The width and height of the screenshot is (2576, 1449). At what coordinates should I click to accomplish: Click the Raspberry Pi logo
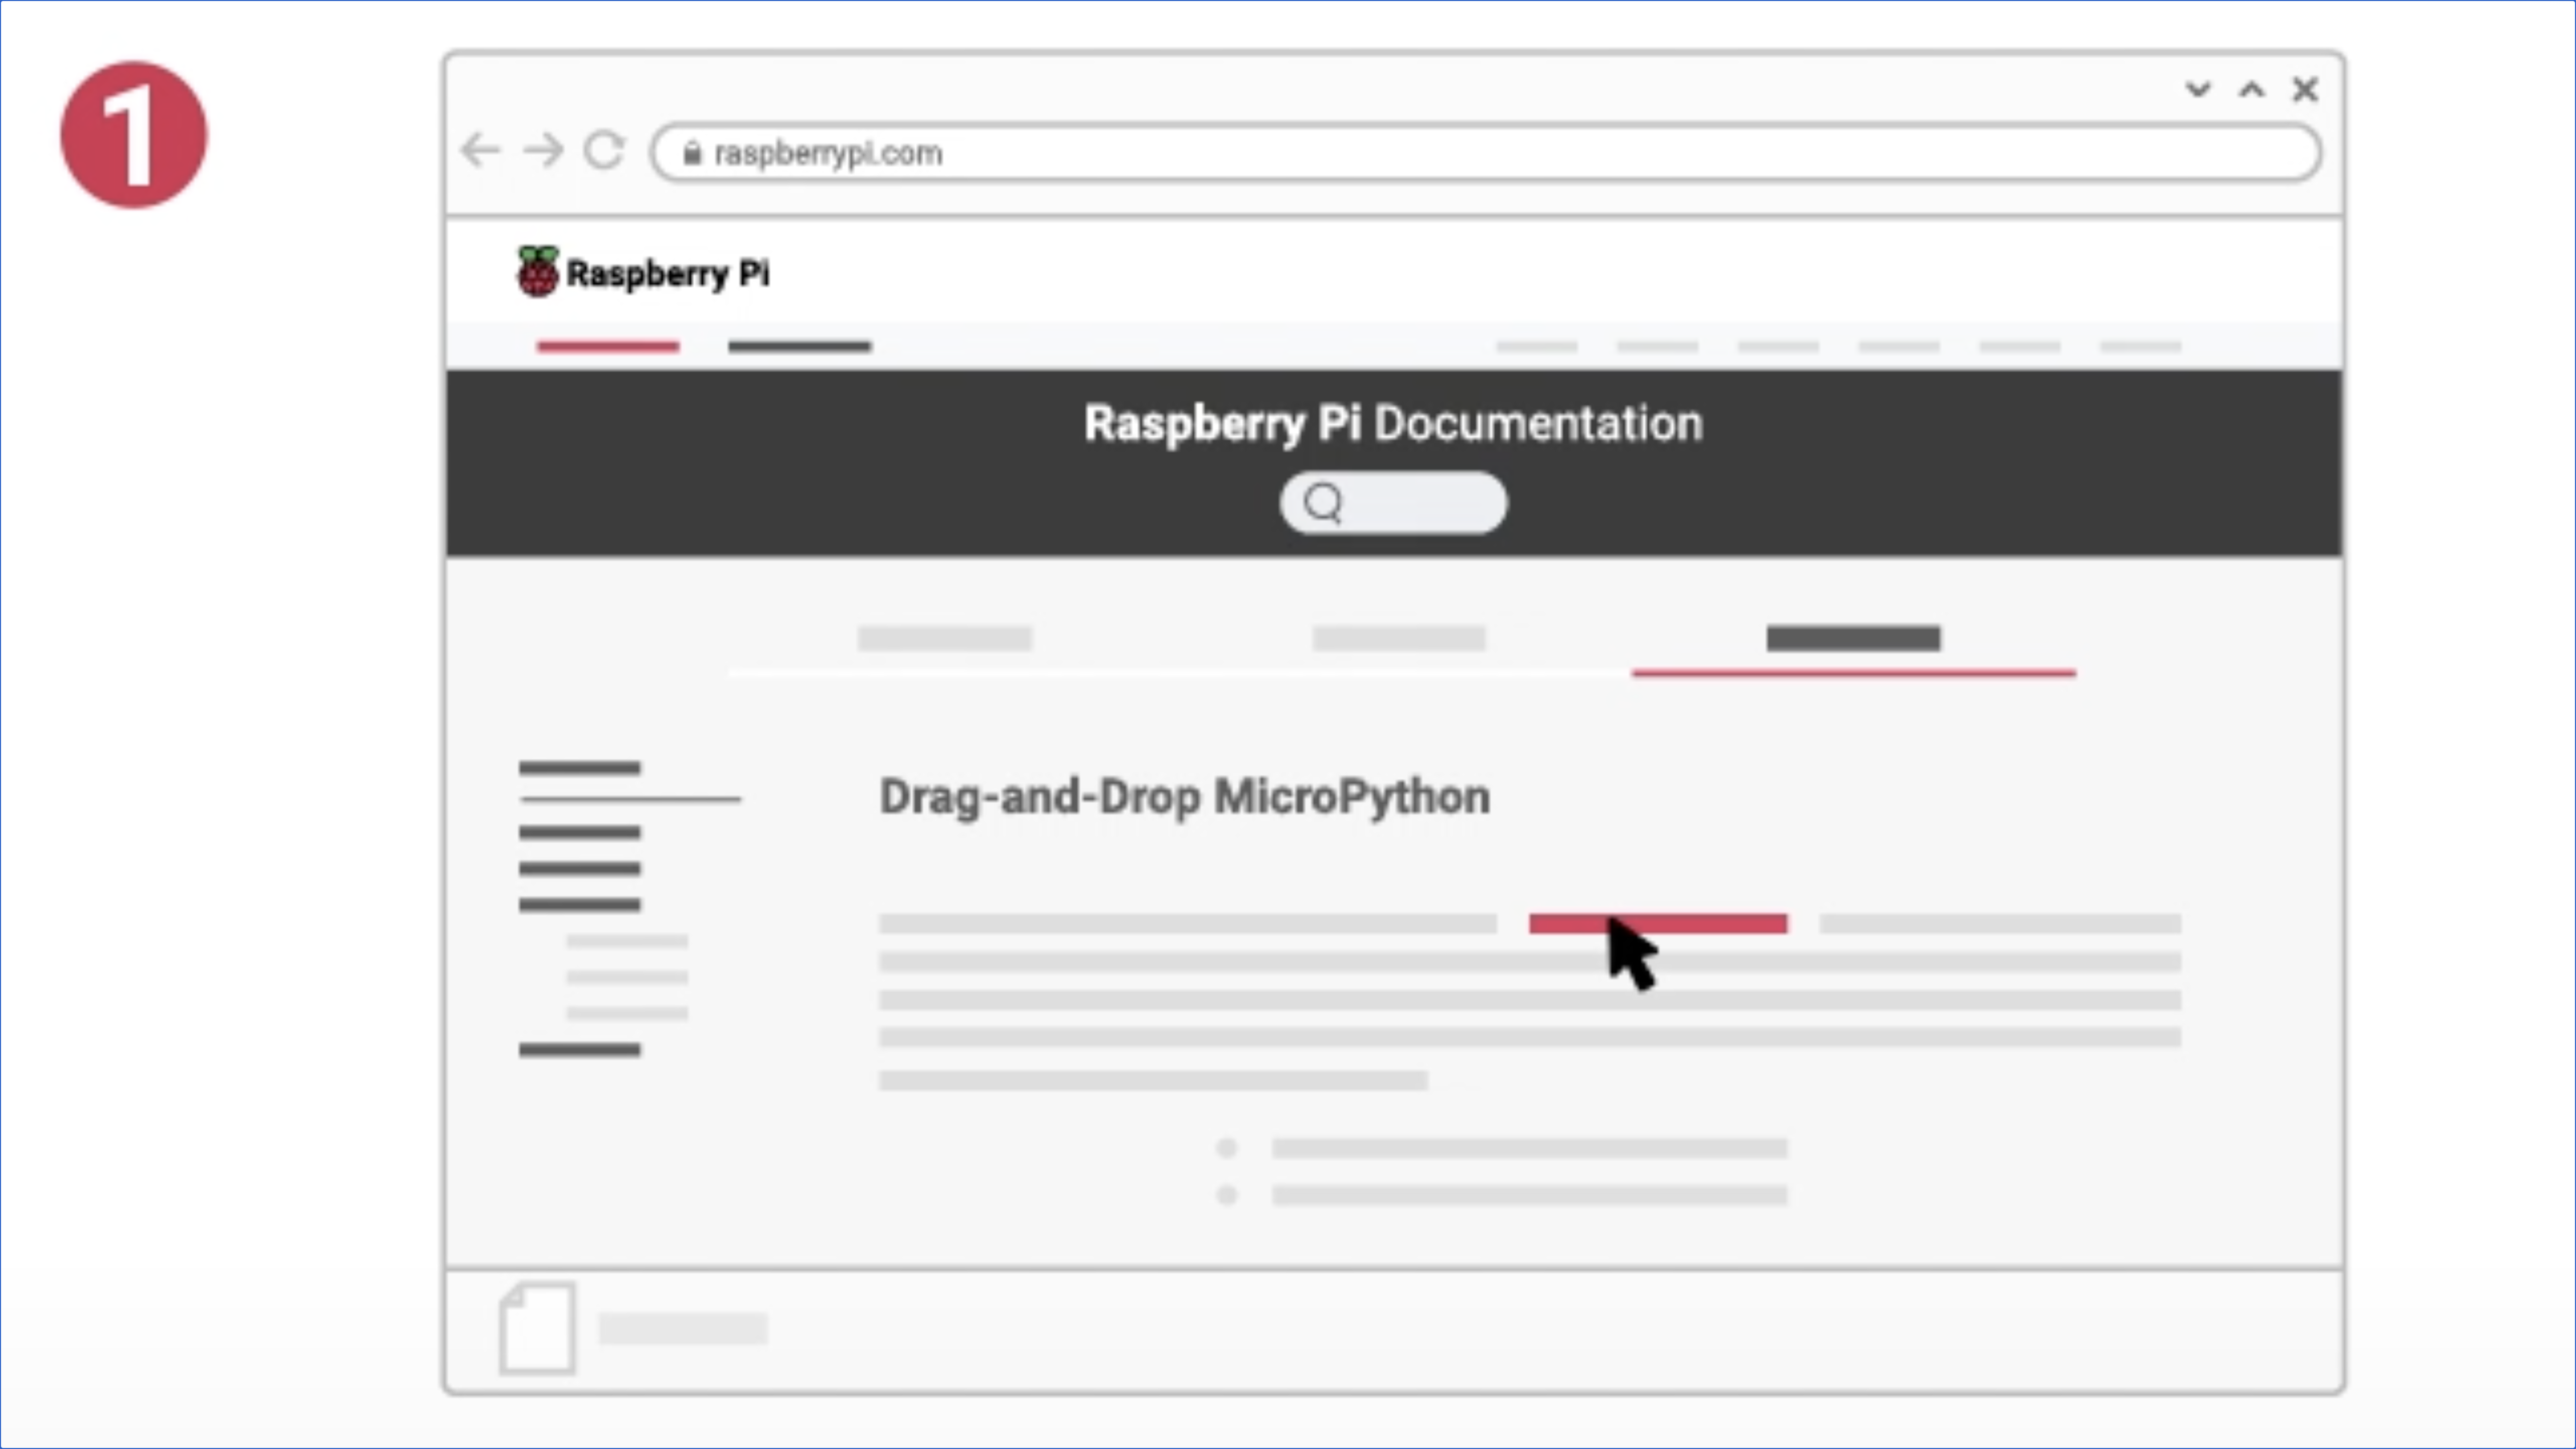coord(538,272)
